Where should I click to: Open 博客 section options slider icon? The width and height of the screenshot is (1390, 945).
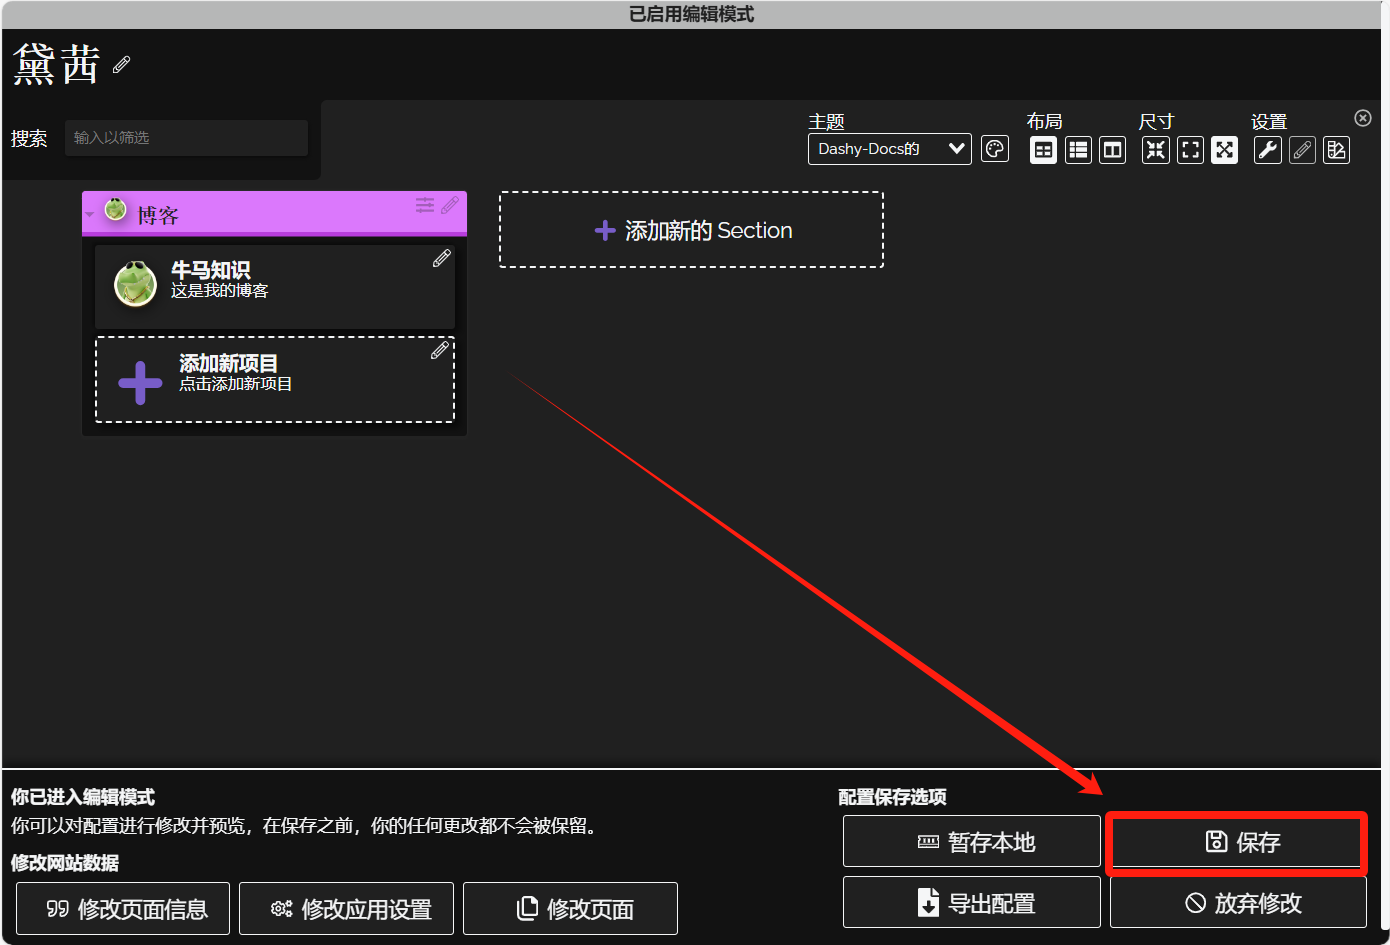pyautogui.click(x=424, y=205)
